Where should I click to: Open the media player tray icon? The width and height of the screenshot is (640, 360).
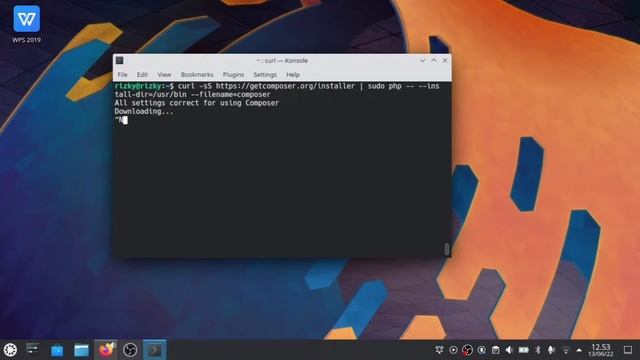point(453,350)
